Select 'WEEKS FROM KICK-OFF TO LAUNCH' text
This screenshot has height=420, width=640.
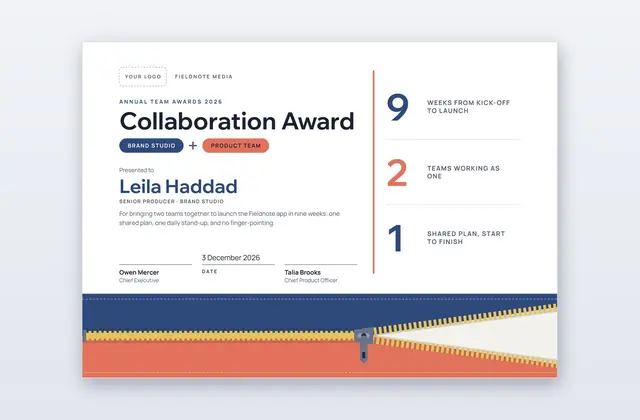469,107
